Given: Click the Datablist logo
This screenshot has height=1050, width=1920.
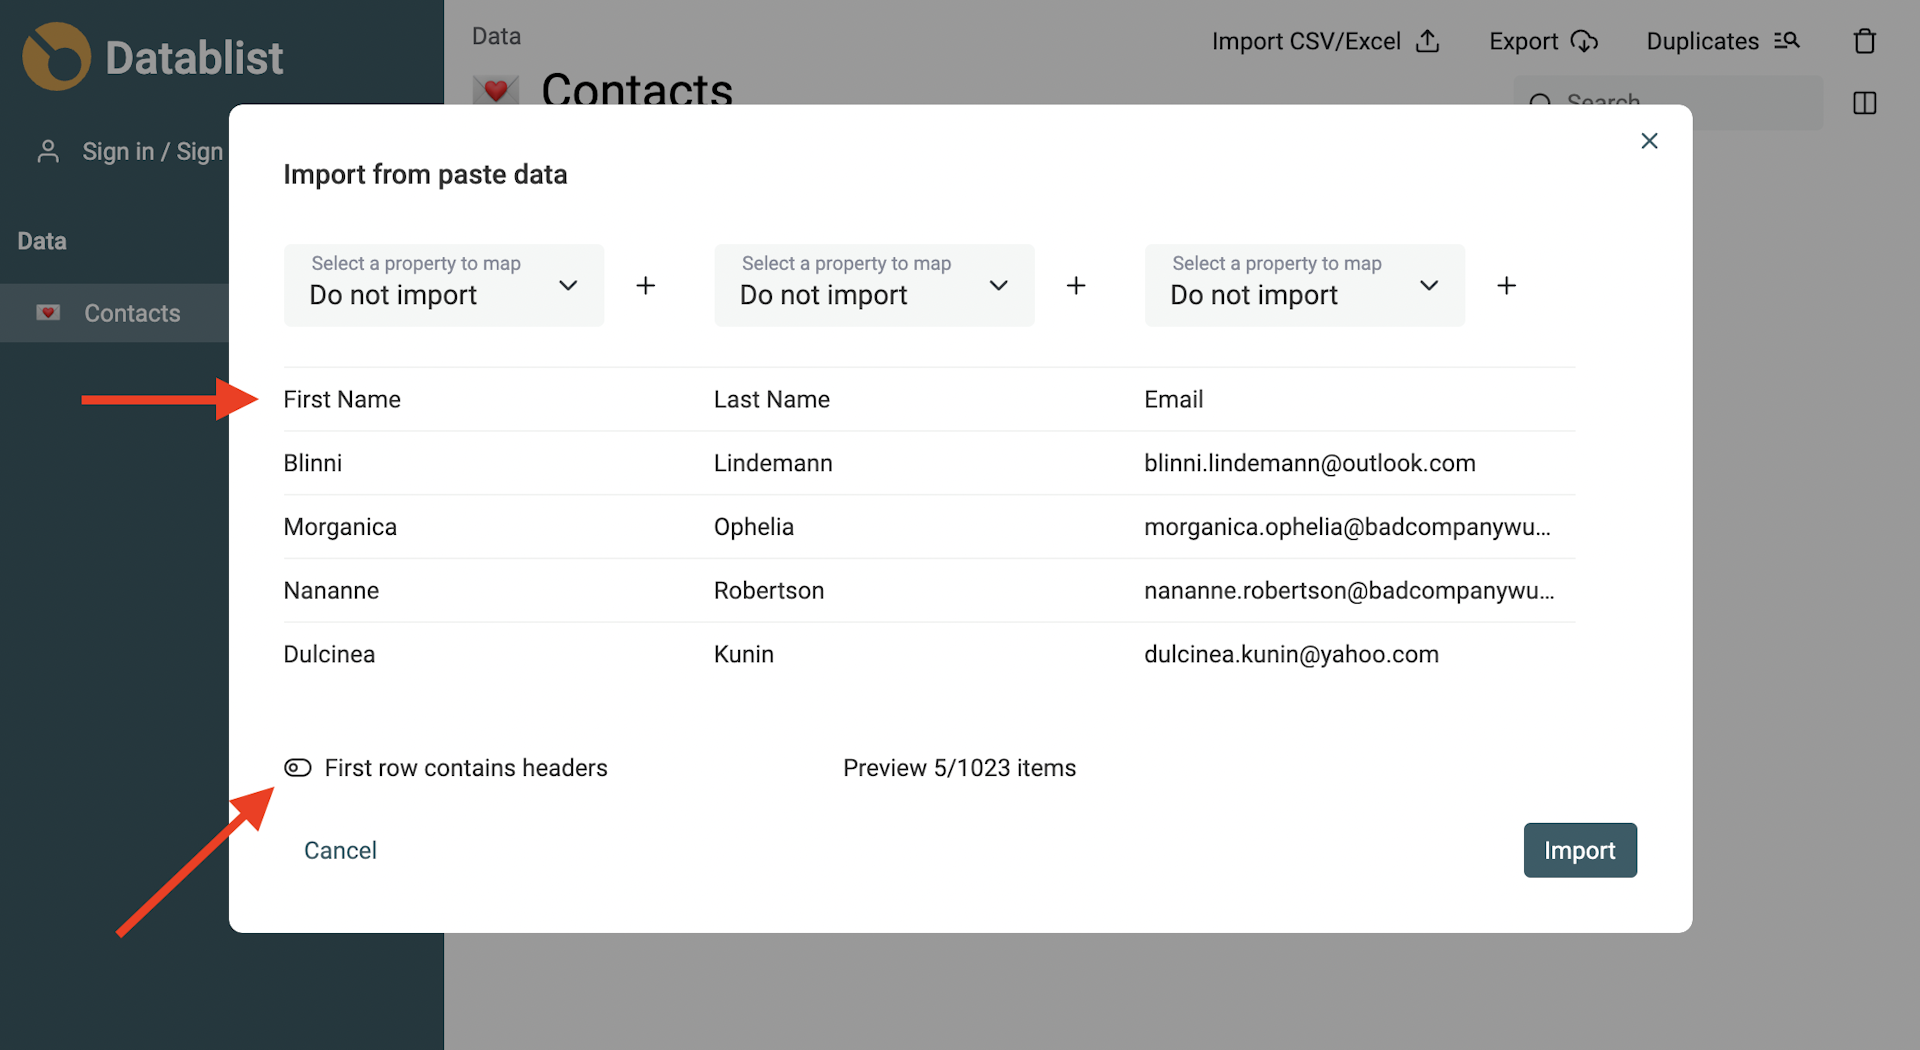Looking at the screenshot, I should click(57, 57).
